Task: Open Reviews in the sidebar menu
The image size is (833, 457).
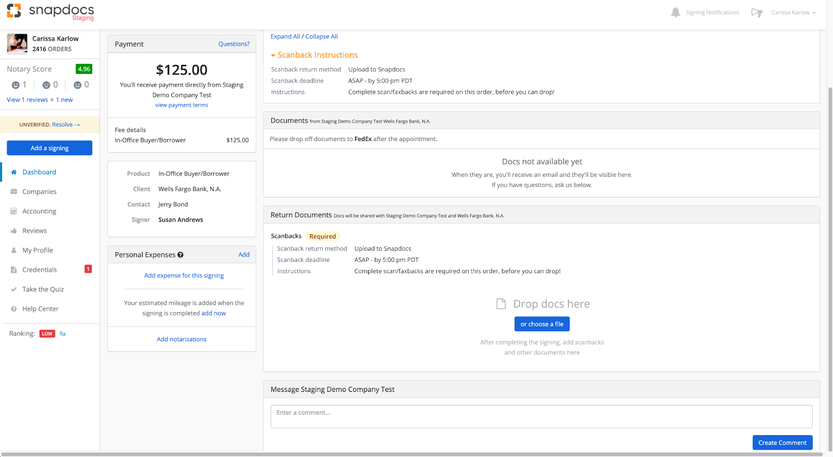Action: pyautogui.click(x=35, y=231)
